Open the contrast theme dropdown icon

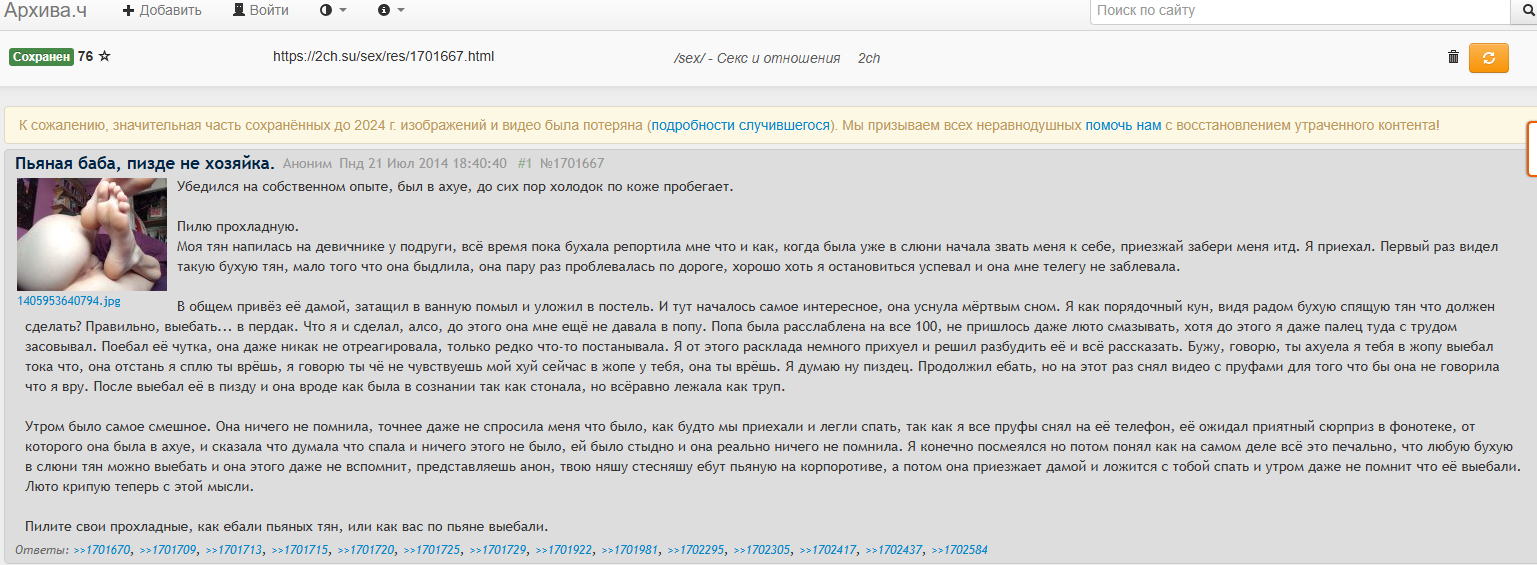tap(333, 10)
